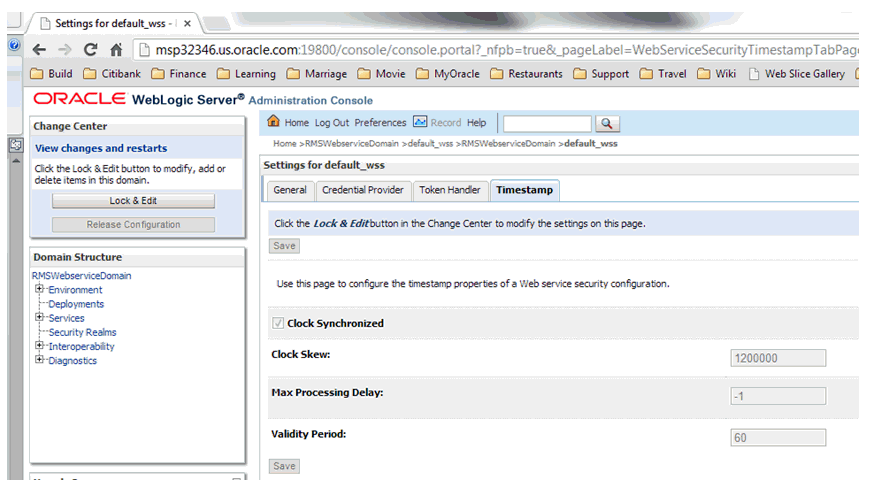Reload the page with the refresh icon

[91, 50]
